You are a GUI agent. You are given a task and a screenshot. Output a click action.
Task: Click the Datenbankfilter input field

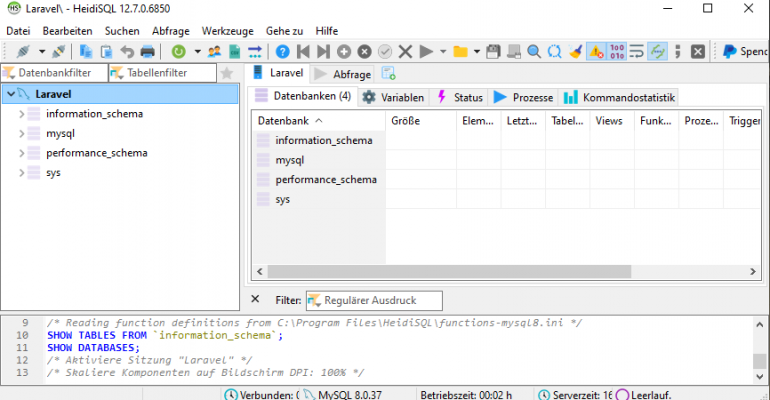[x=55, y=73]
